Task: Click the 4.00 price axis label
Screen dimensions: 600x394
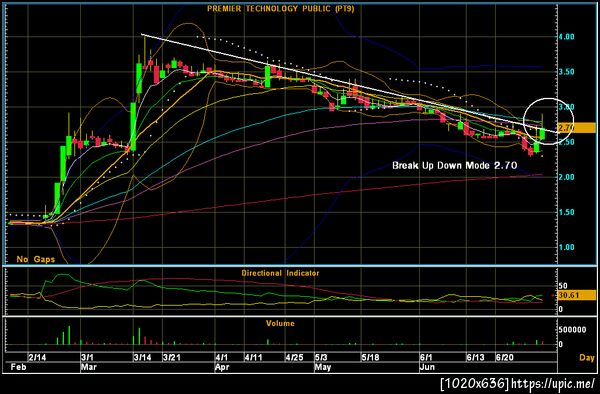Action: [566, 37]
